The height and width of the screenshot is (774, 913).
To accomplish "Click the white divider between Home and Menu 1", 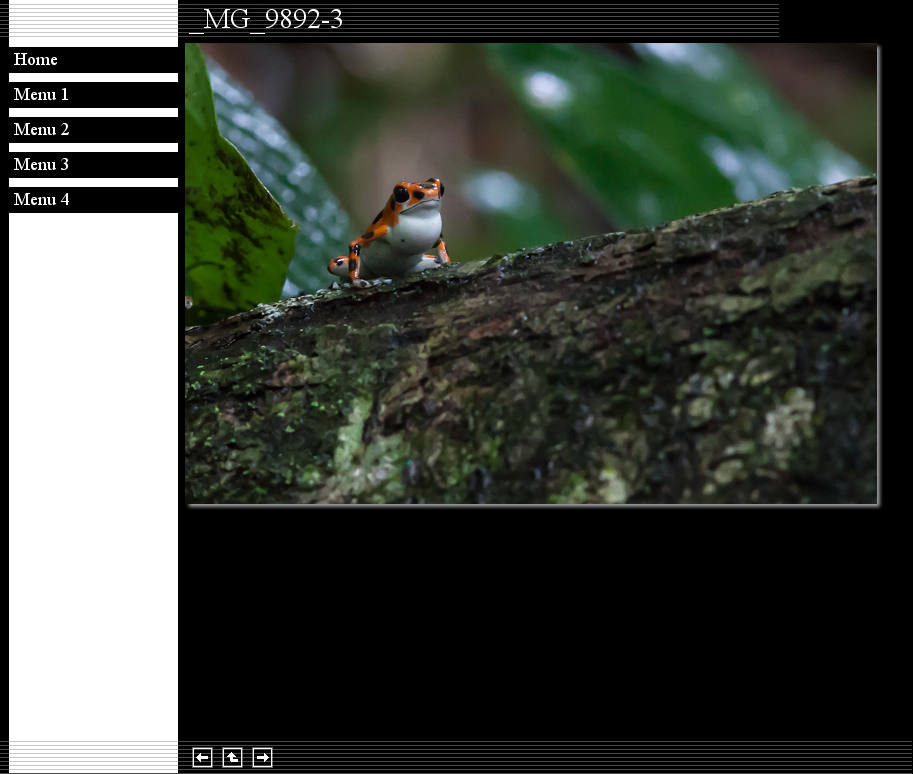I will click(93, 77).
